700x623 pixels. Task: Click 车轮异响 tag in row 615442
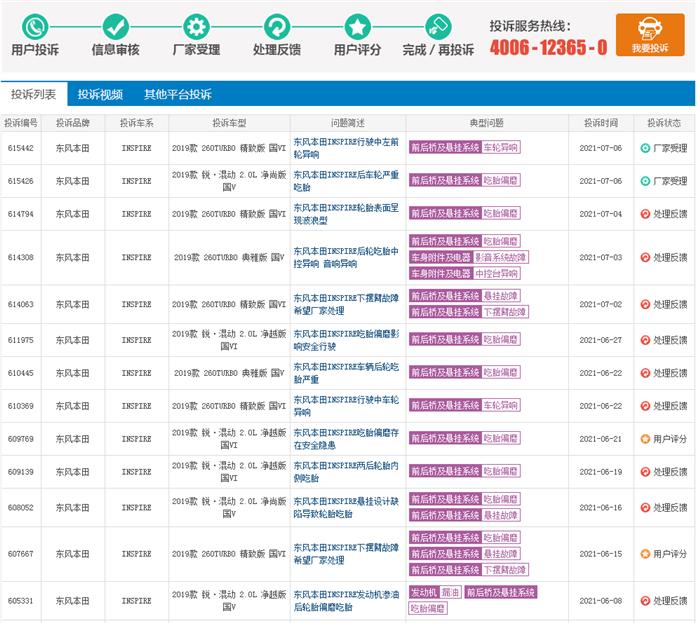[501, 147]
